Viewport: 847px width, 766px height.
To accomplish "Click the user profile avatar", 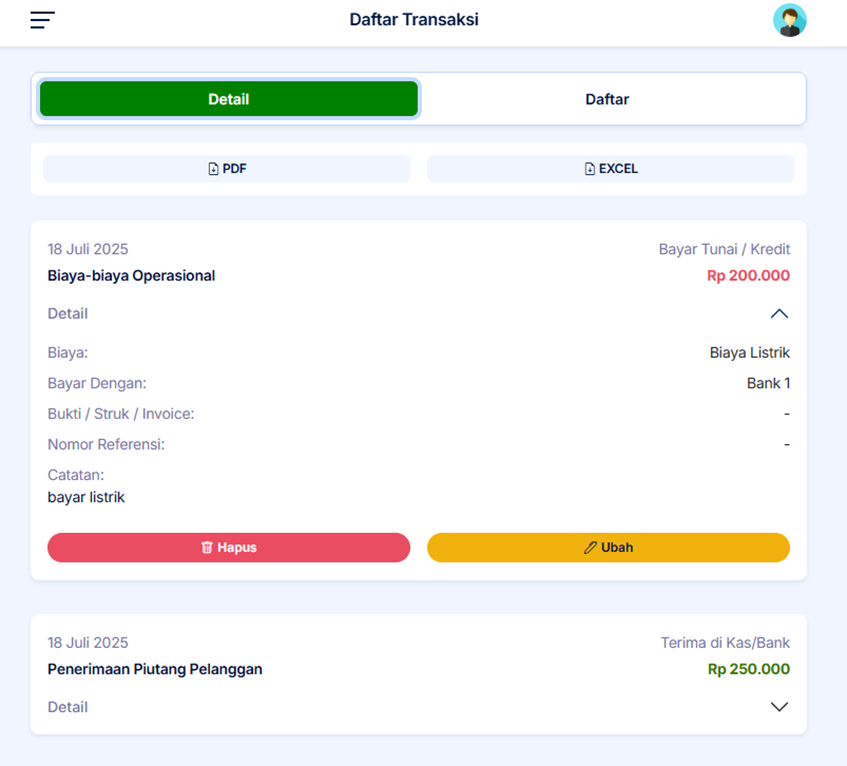I will (789, 20).
